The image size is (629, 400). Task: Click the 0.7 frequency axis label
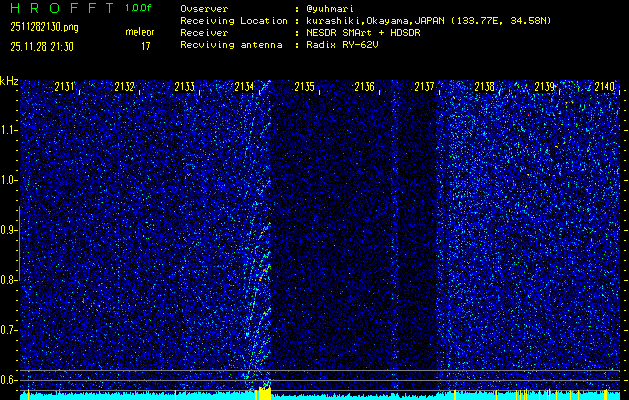[x=8, y=330]
